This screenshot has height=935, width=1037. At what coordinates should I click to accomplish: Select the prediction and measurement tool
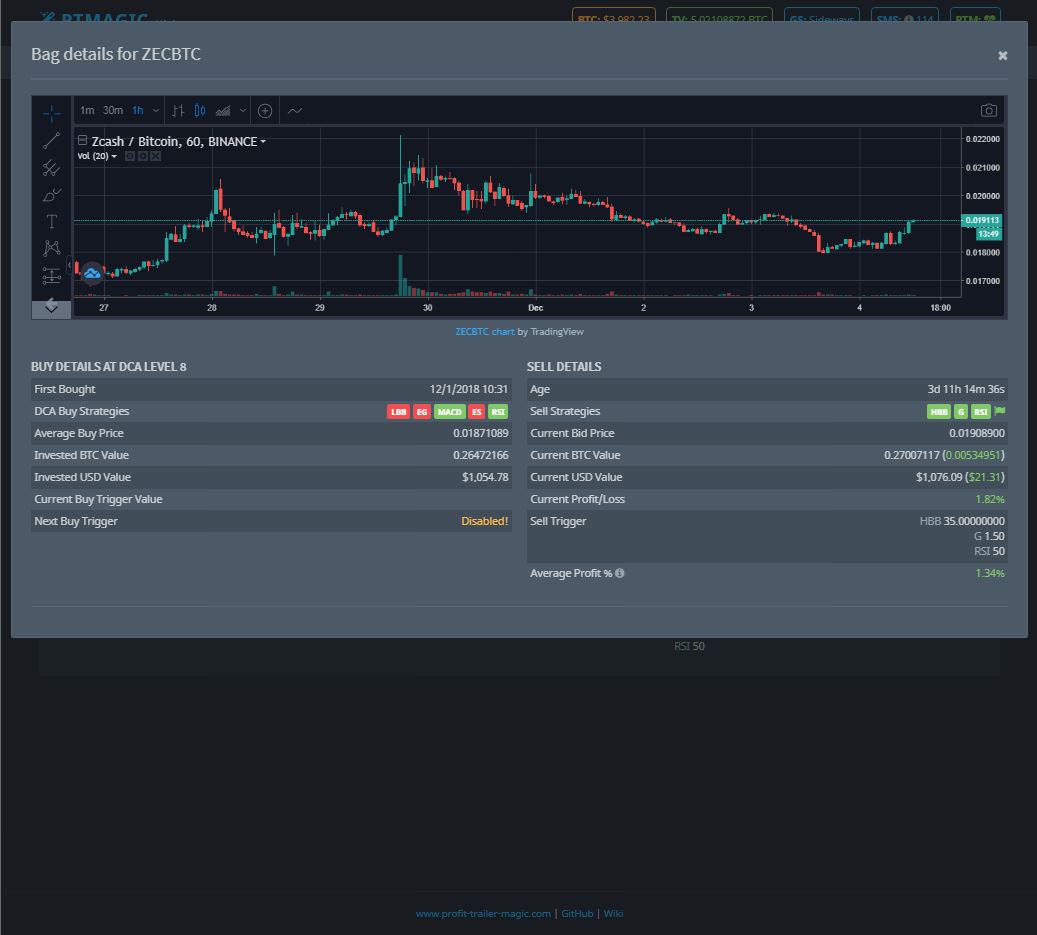[51, 275]
